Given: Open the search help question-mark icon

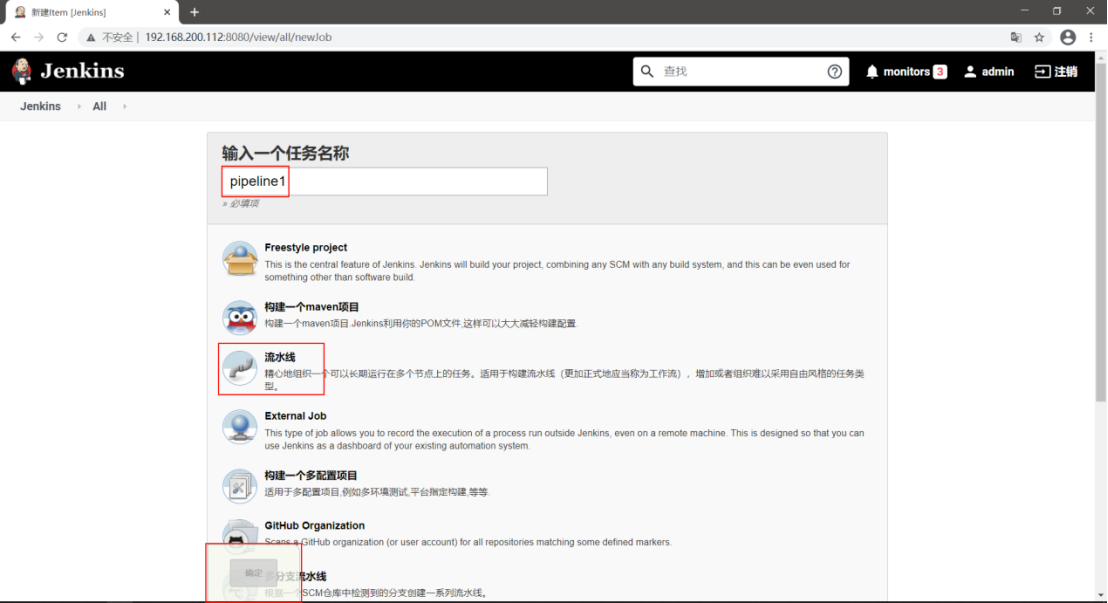Looking at the screenshot, I should [835, 71].
